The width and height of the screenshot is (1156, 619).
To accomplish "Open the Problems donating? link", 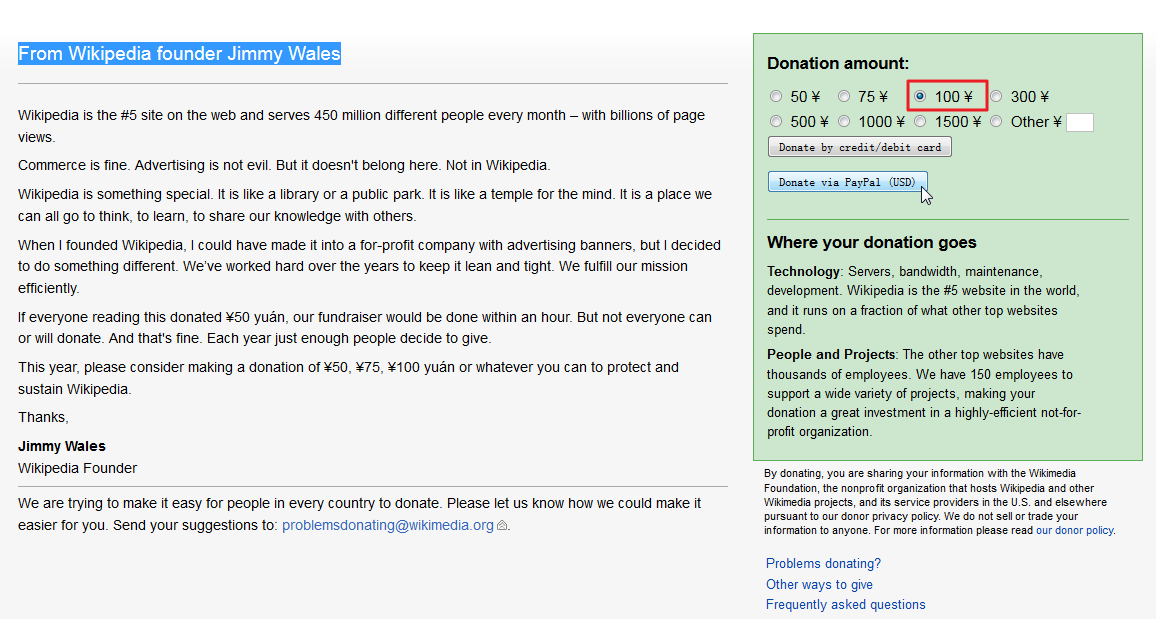I will 824,564.
